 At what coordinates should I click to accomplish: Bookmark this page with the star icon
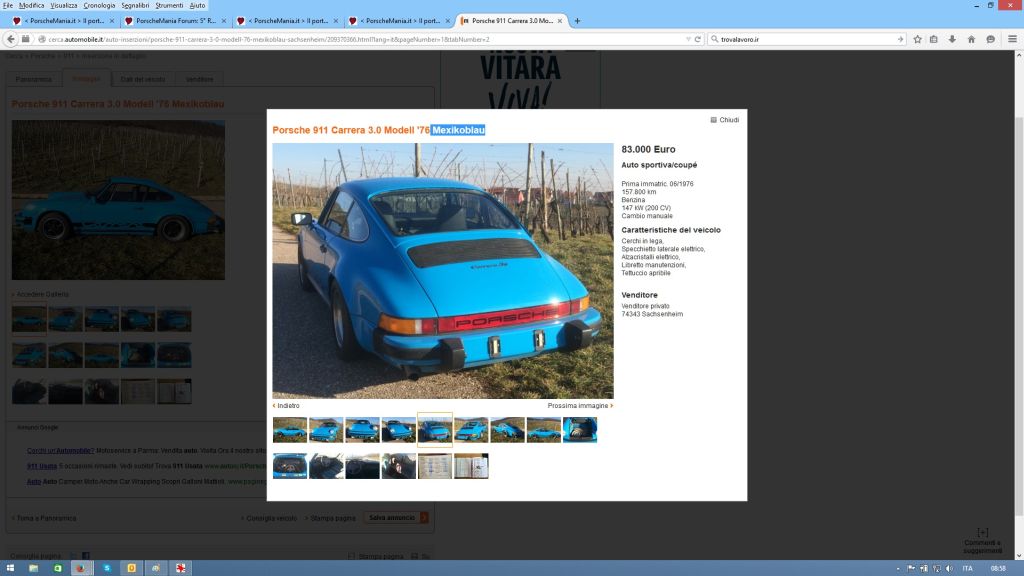918,39
